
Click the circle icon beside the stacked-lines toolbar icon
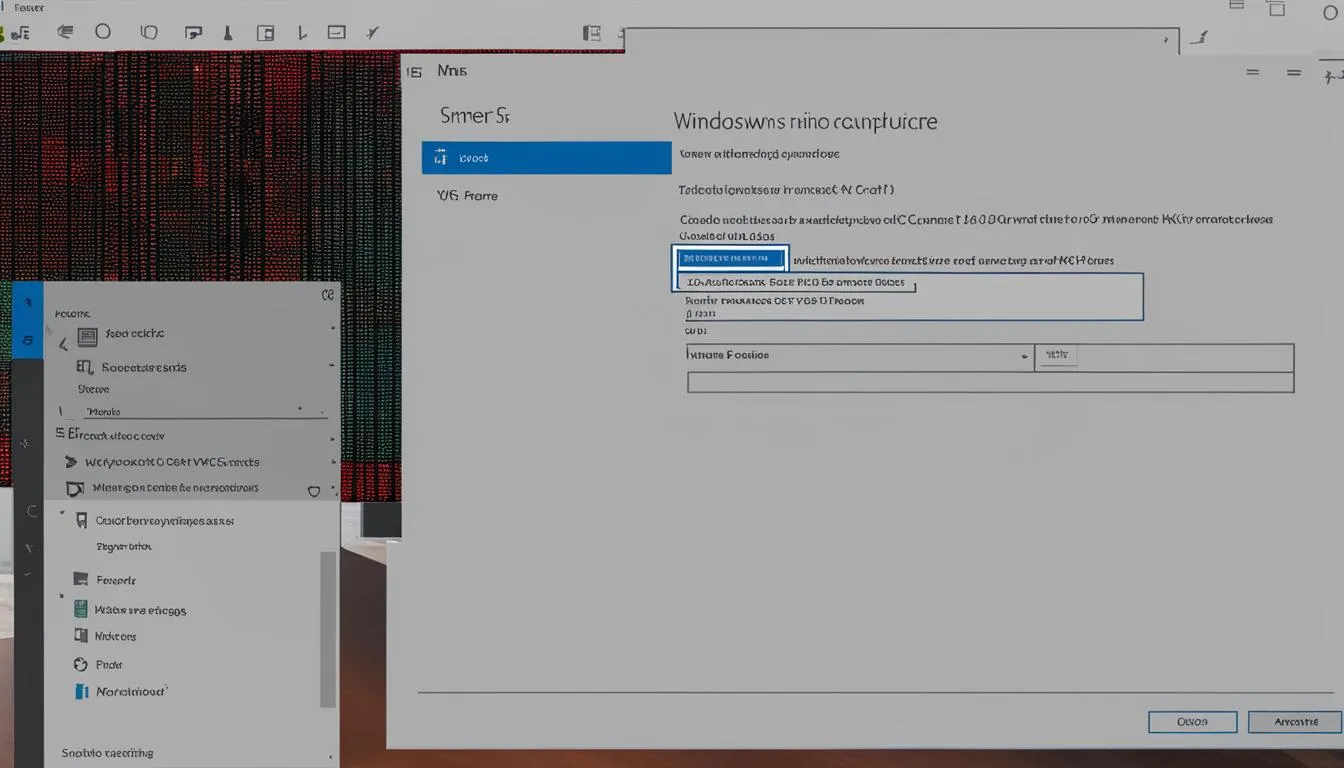103,31
